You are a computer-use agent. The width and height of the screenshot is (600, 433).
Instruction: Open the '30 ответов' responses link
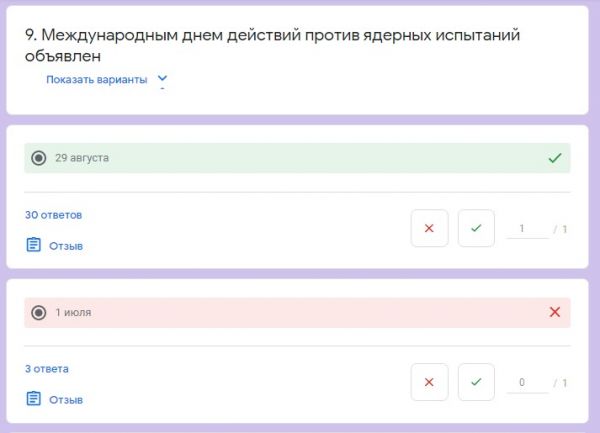[x=53, y=215]
